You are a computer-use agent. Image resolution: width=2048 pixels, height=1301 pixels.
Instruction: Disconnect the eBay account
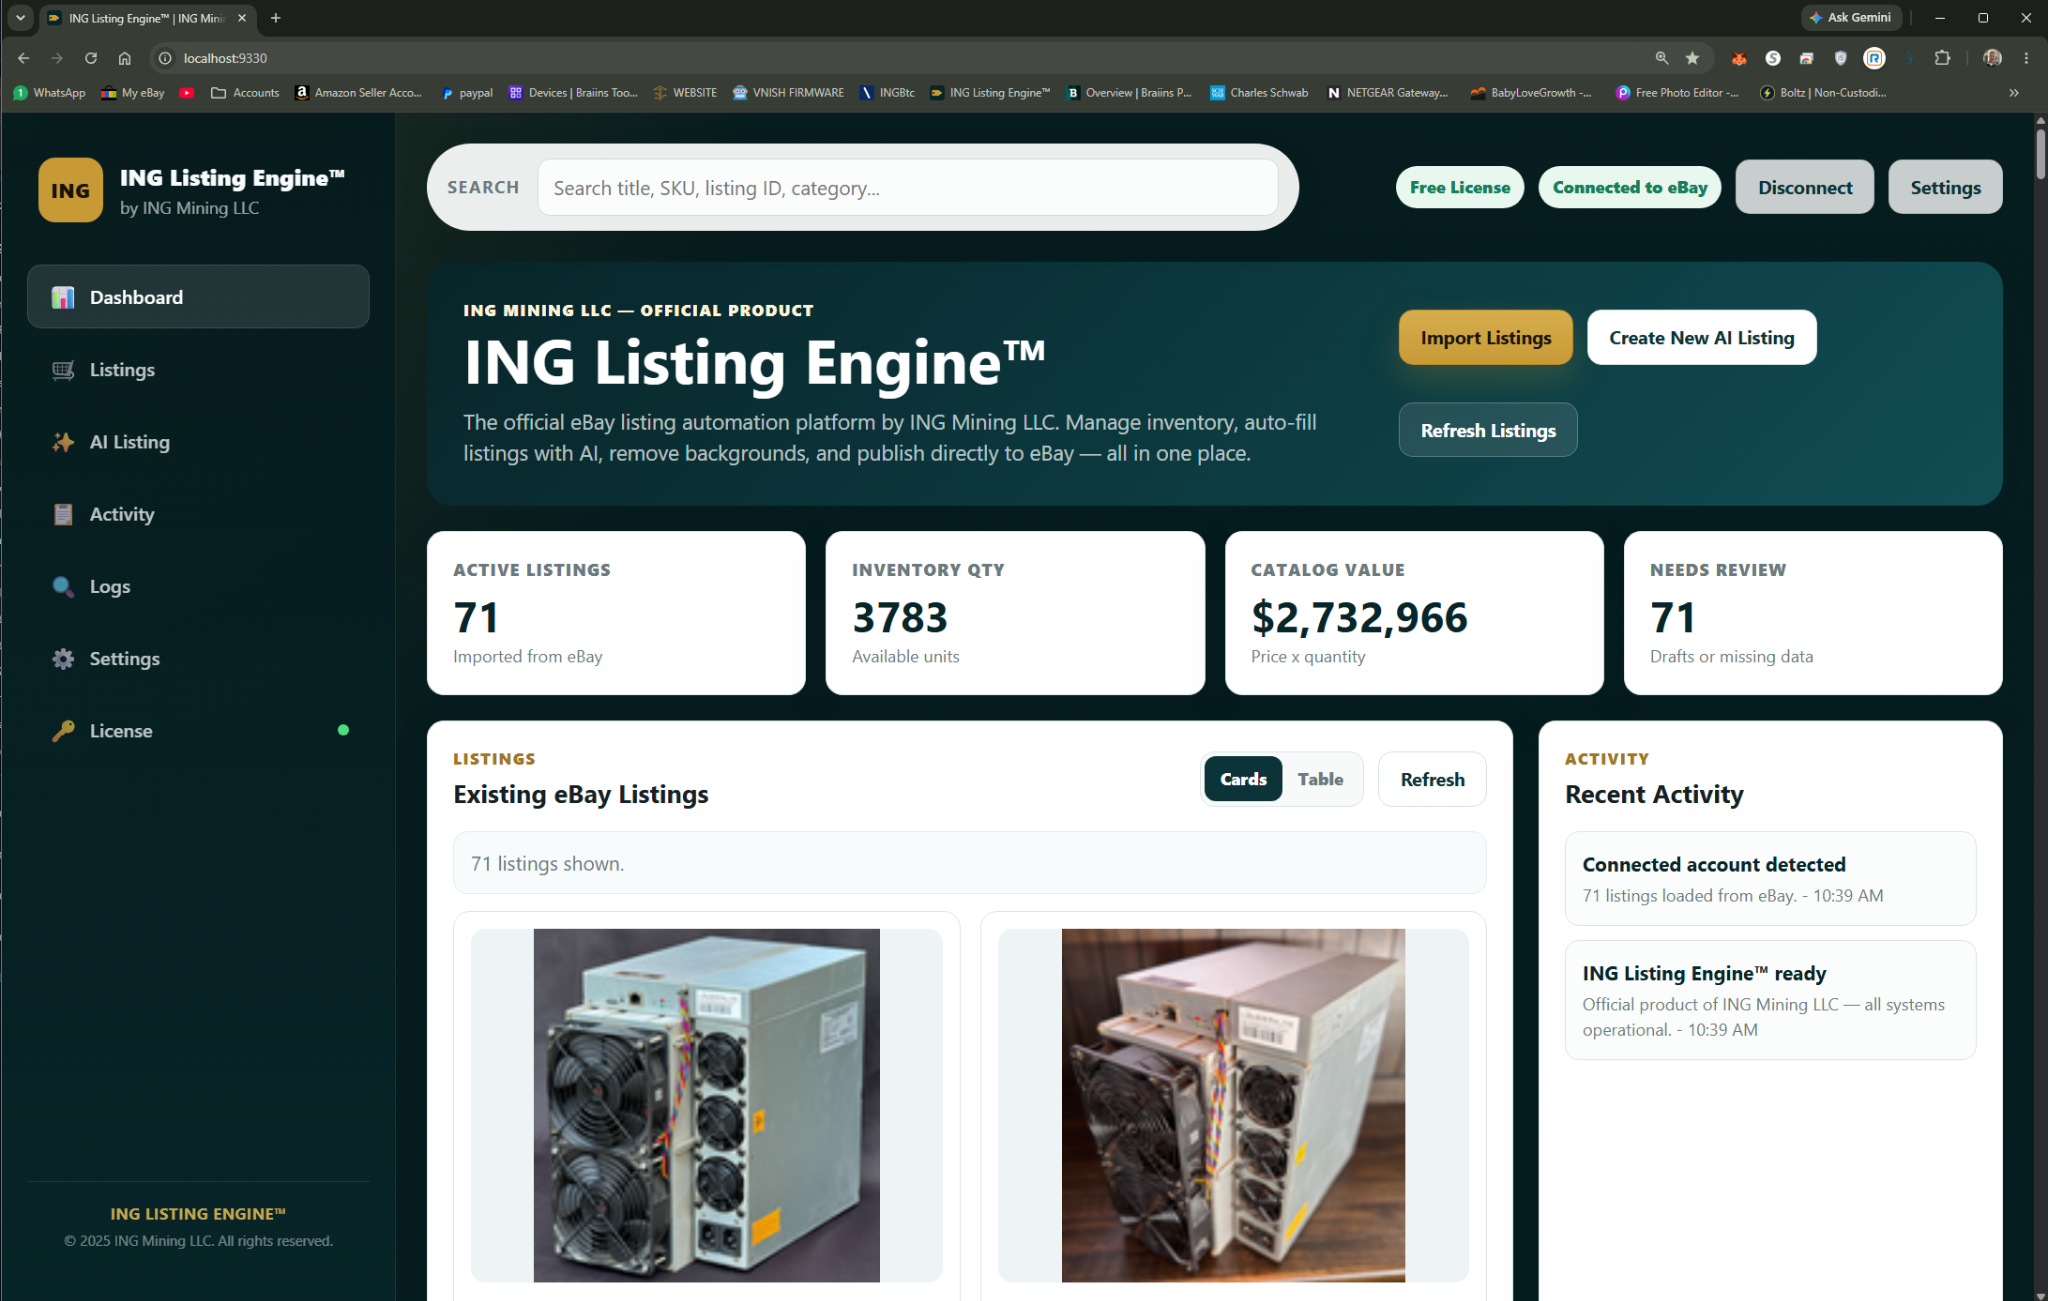[x=1805, y=187]
